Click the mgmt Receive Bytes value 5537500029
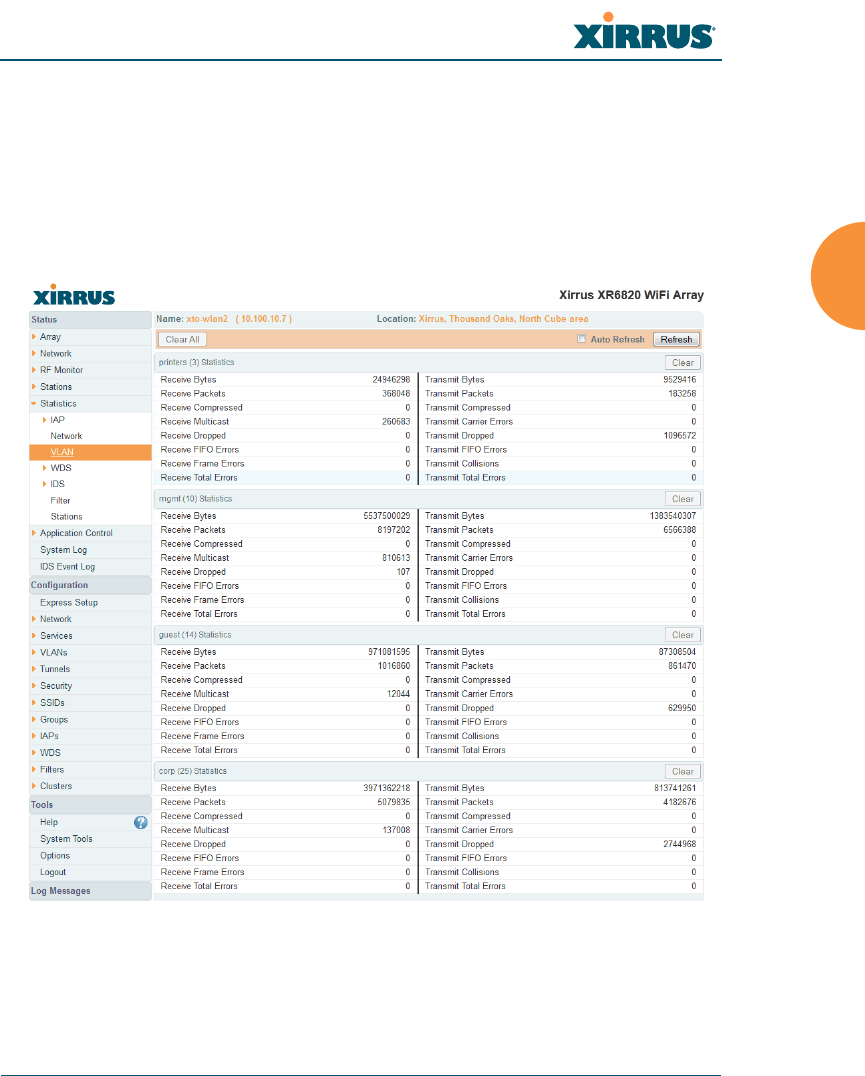This screenshot has width=865, height=1076. [x=387, y=516]
